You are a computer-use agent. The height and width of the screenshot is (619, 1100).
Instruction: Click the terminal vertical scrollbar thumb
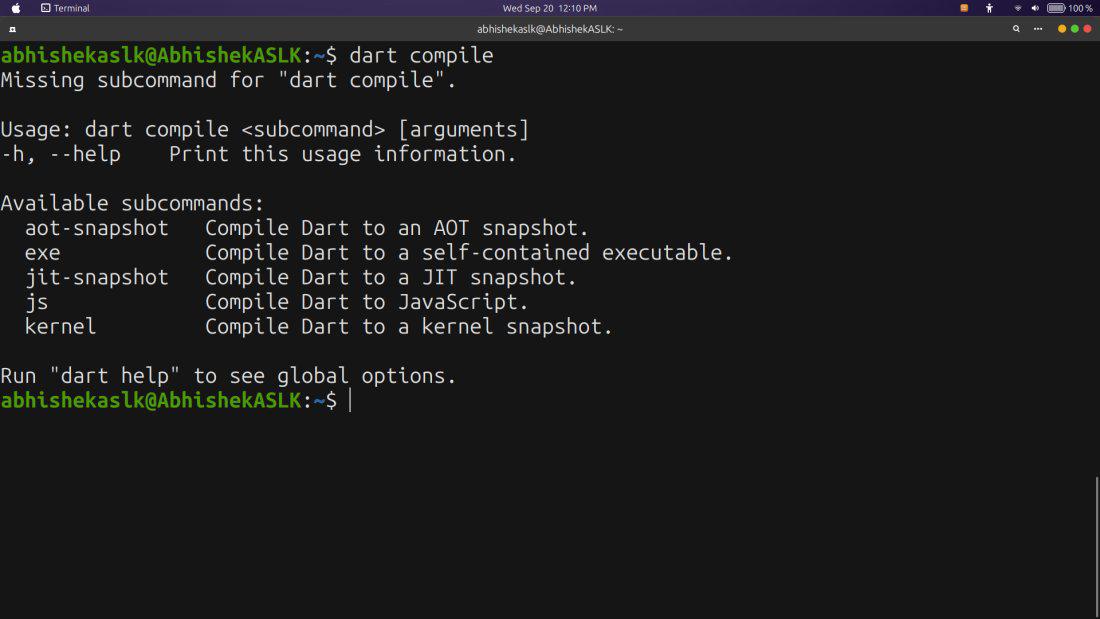pos(1097,547)
